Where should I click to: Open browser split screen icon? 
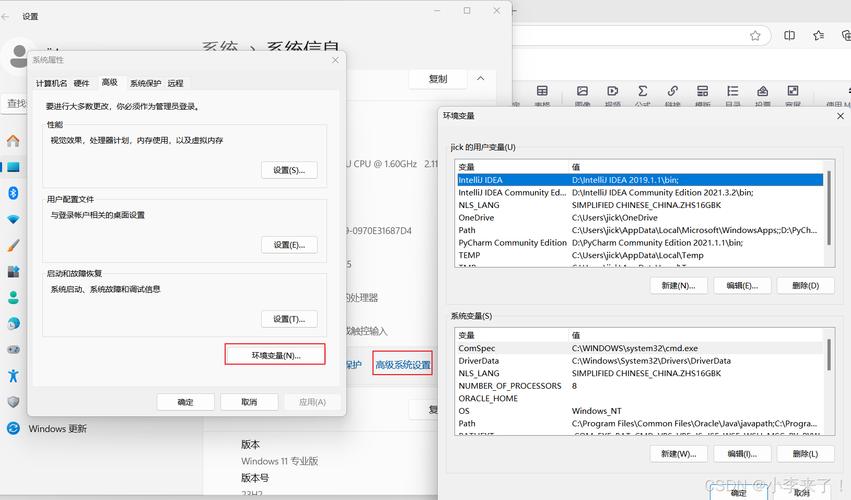point(789,35)
